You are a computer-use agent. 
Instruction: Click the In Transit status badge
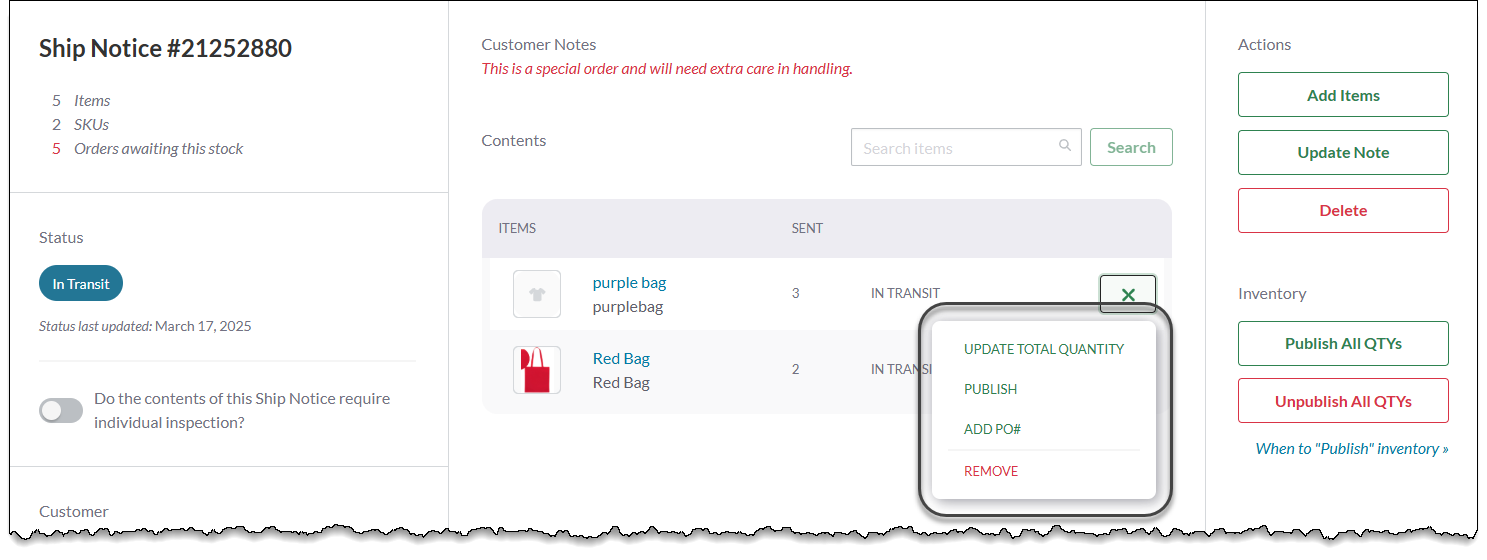click(x=81, y=283)
